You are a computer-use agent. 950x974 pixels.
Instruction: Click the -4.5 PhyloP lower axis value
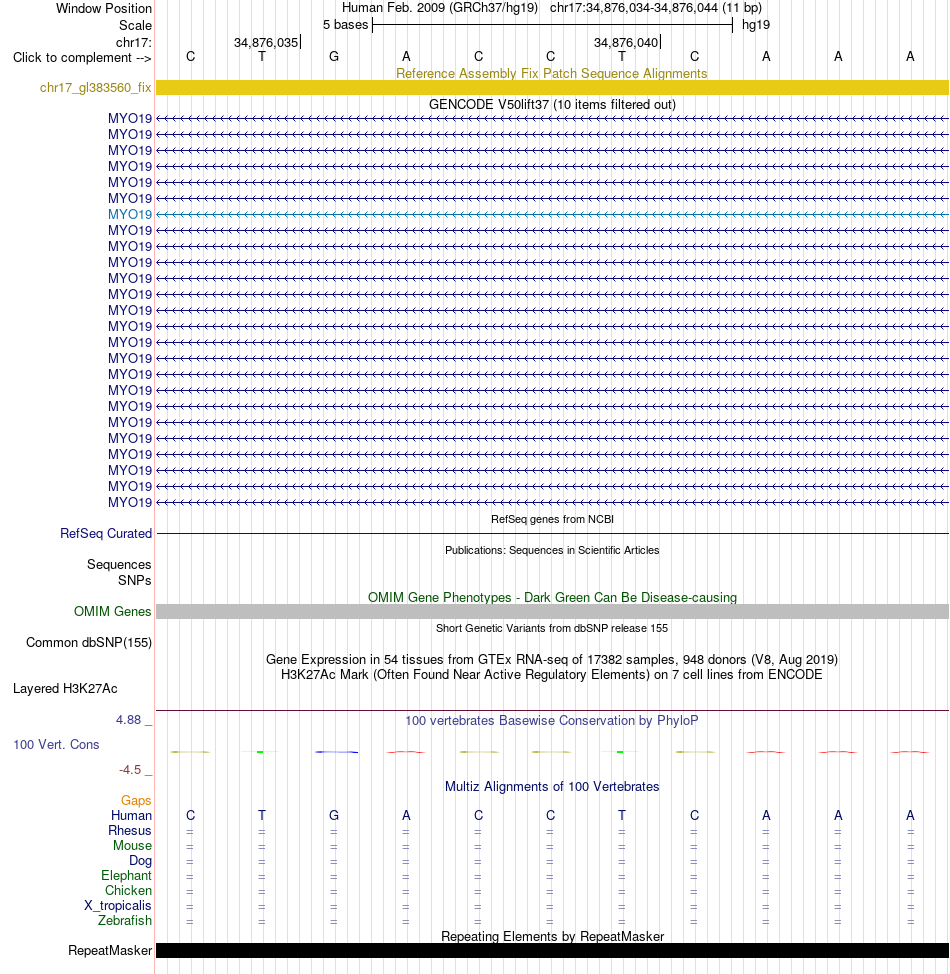(130, 770)
